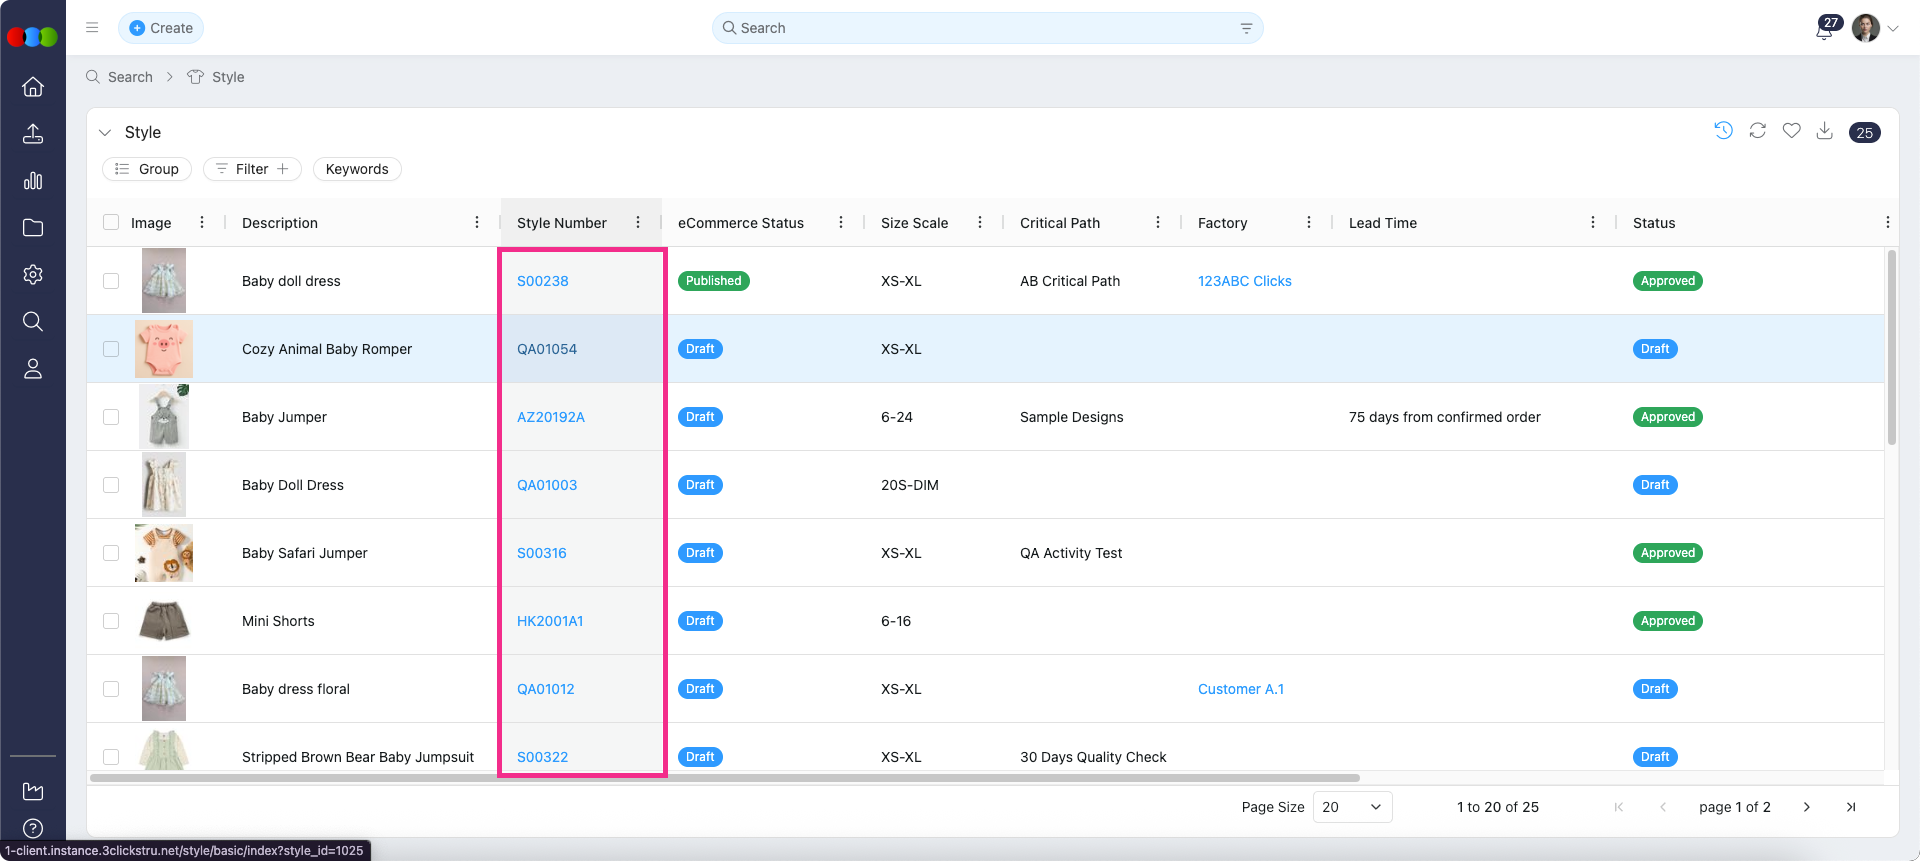Click the history clock icon

pos(1723,131)
